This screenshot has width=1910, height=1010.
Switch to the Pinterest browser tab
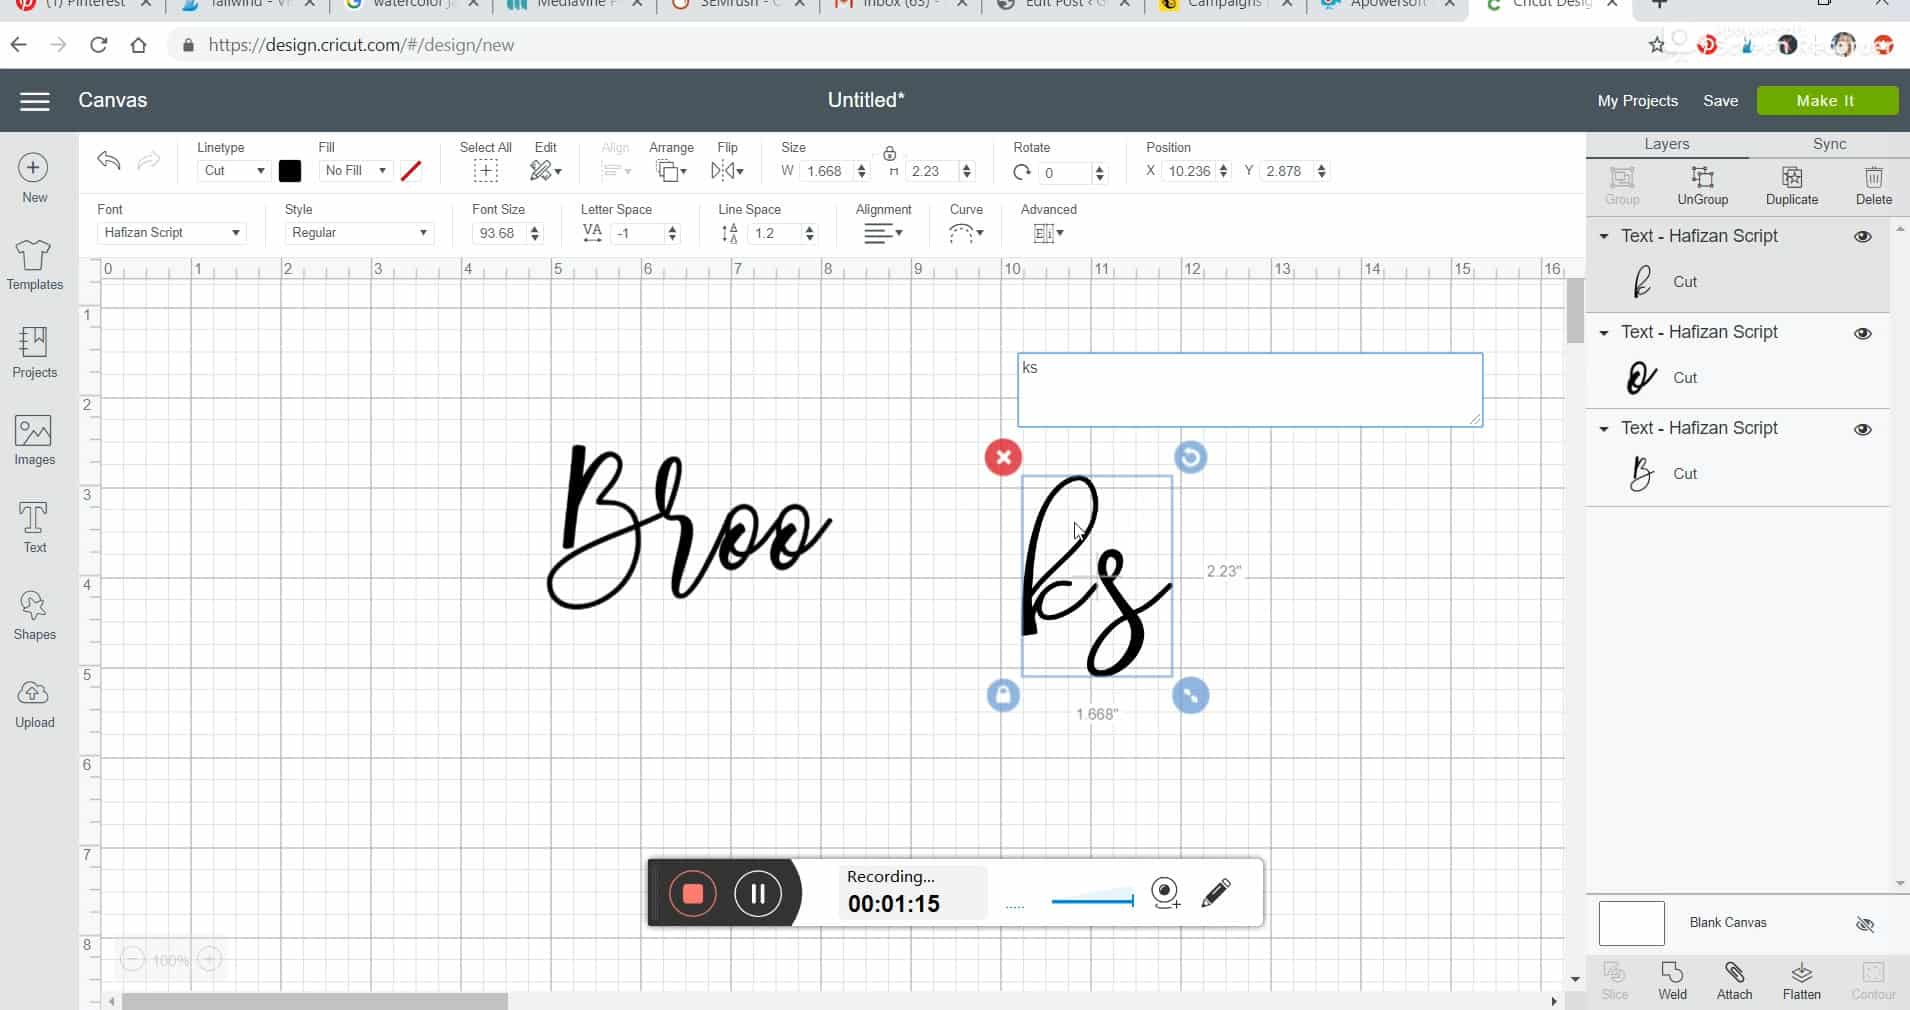(84, 6)
